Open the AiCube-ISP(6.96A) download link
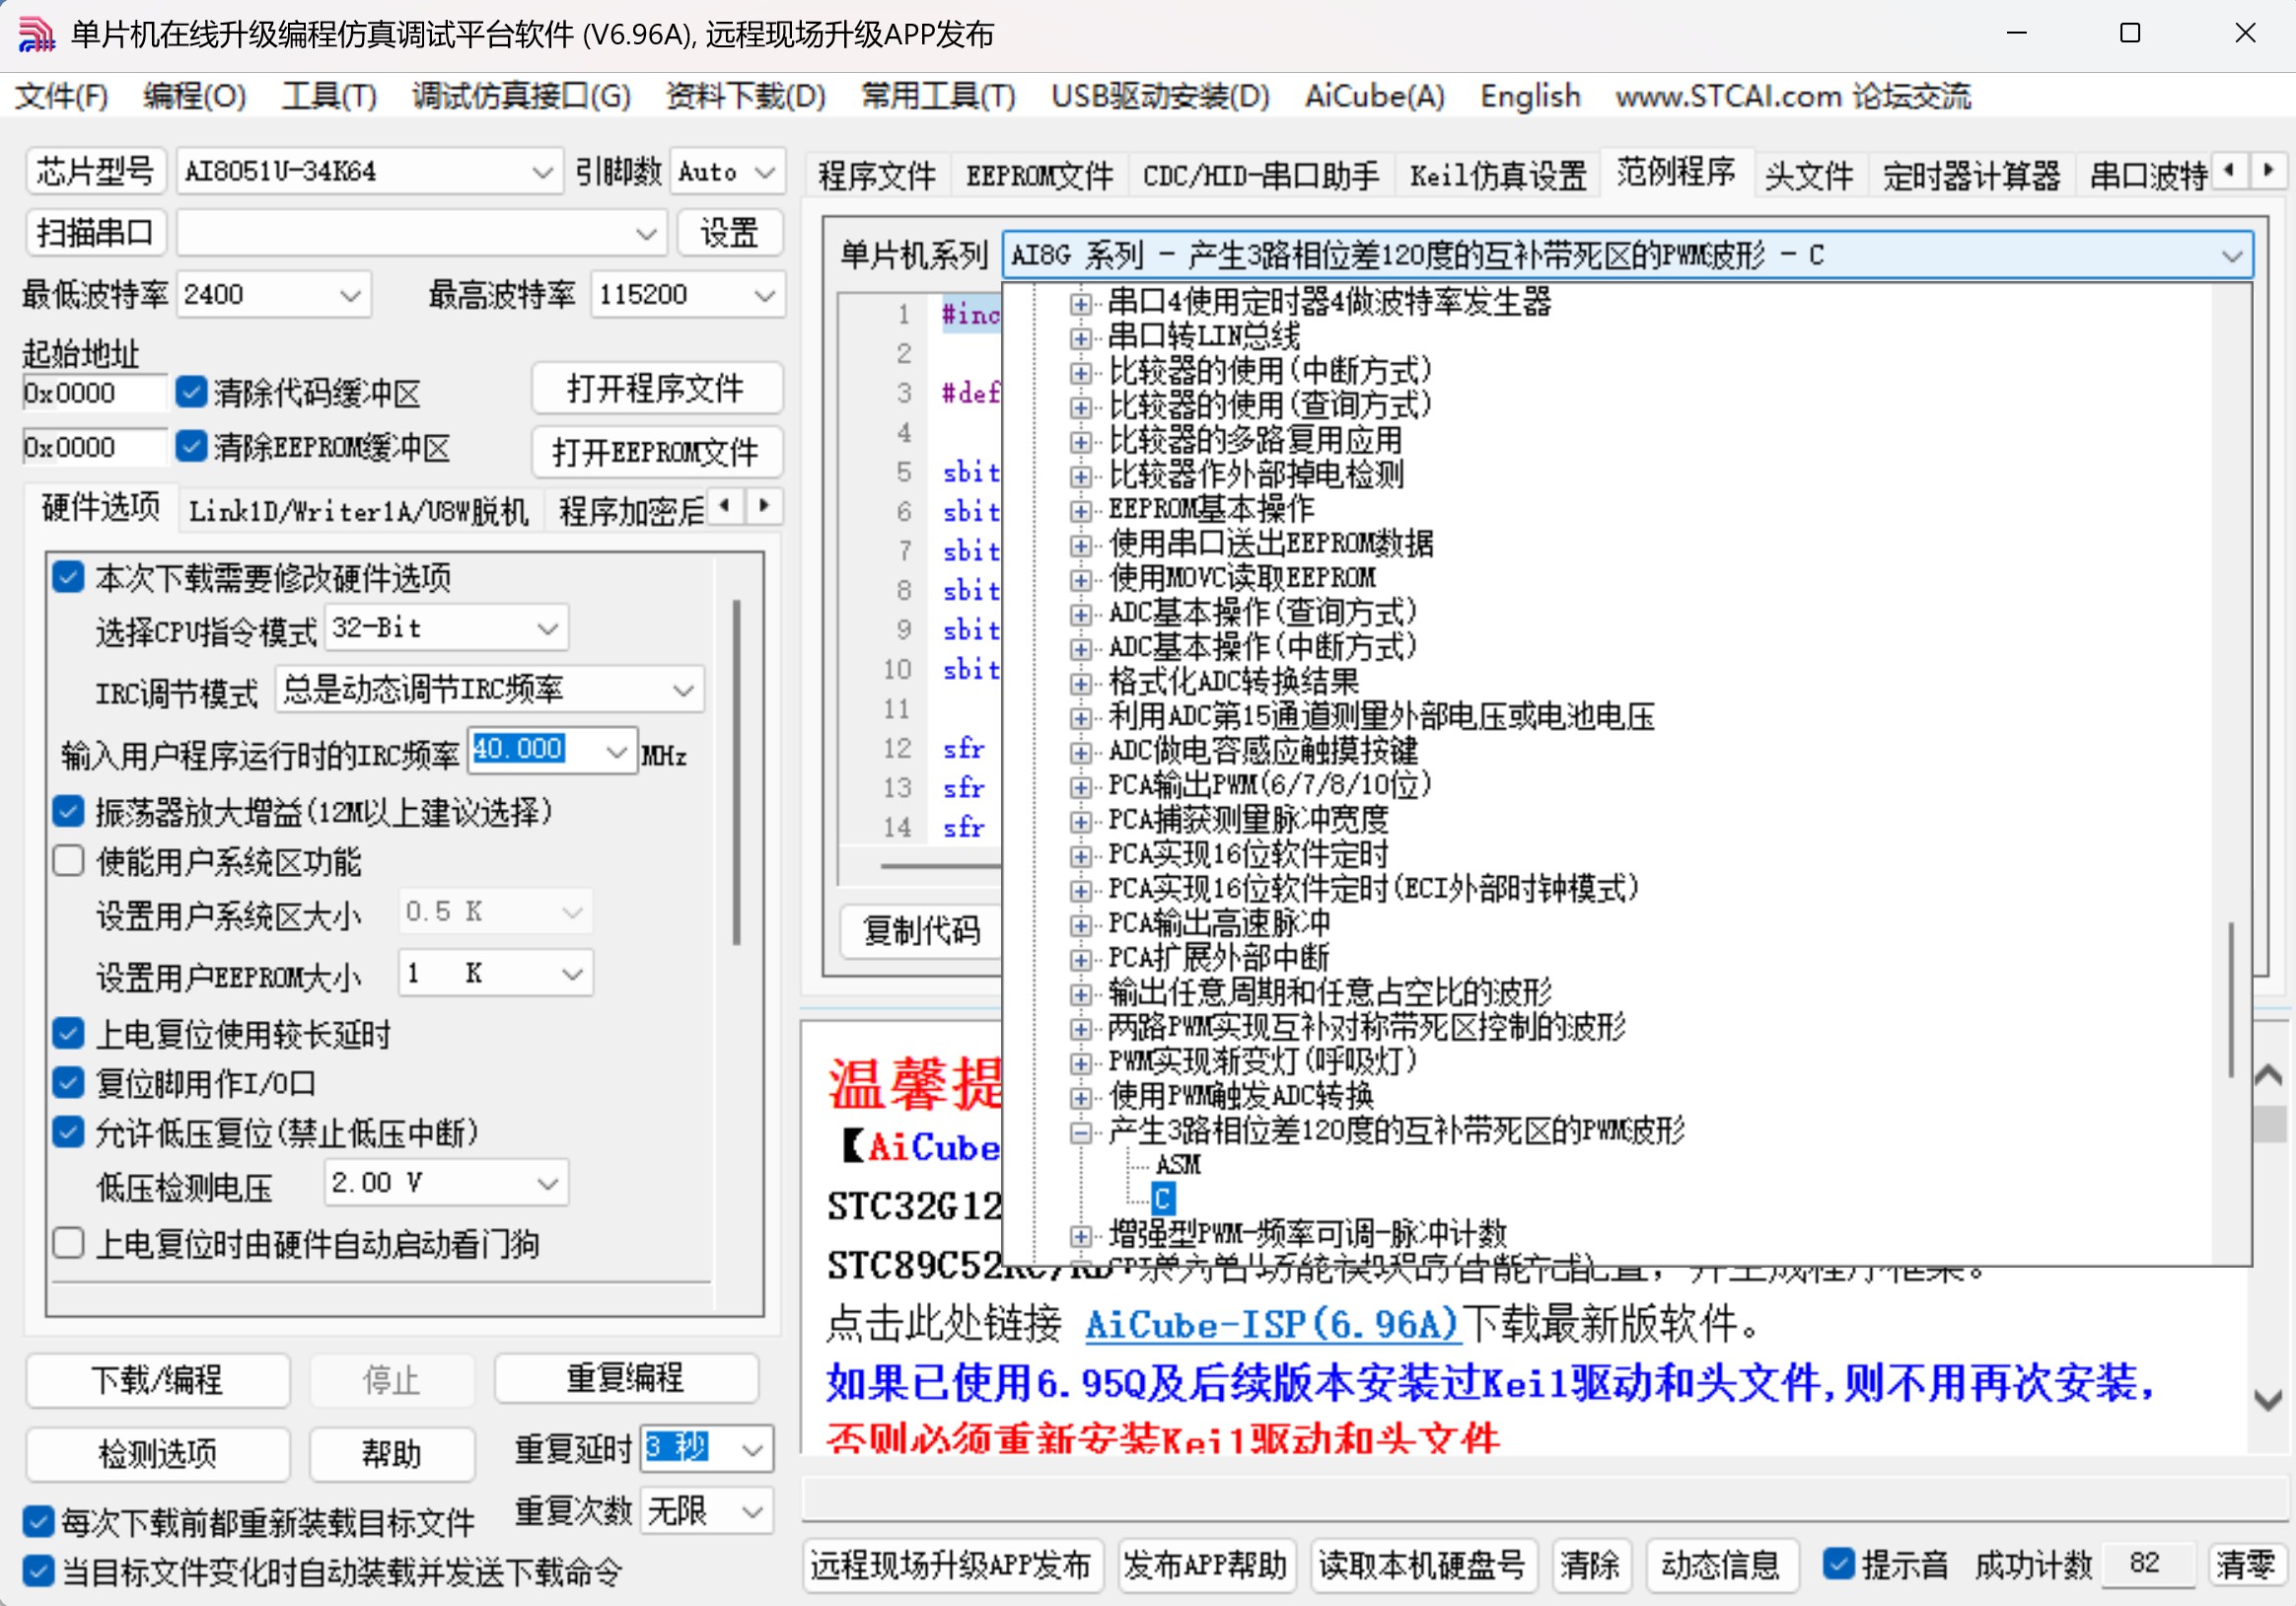Screen dimensions: 2296x1606 [1271, 1325]
